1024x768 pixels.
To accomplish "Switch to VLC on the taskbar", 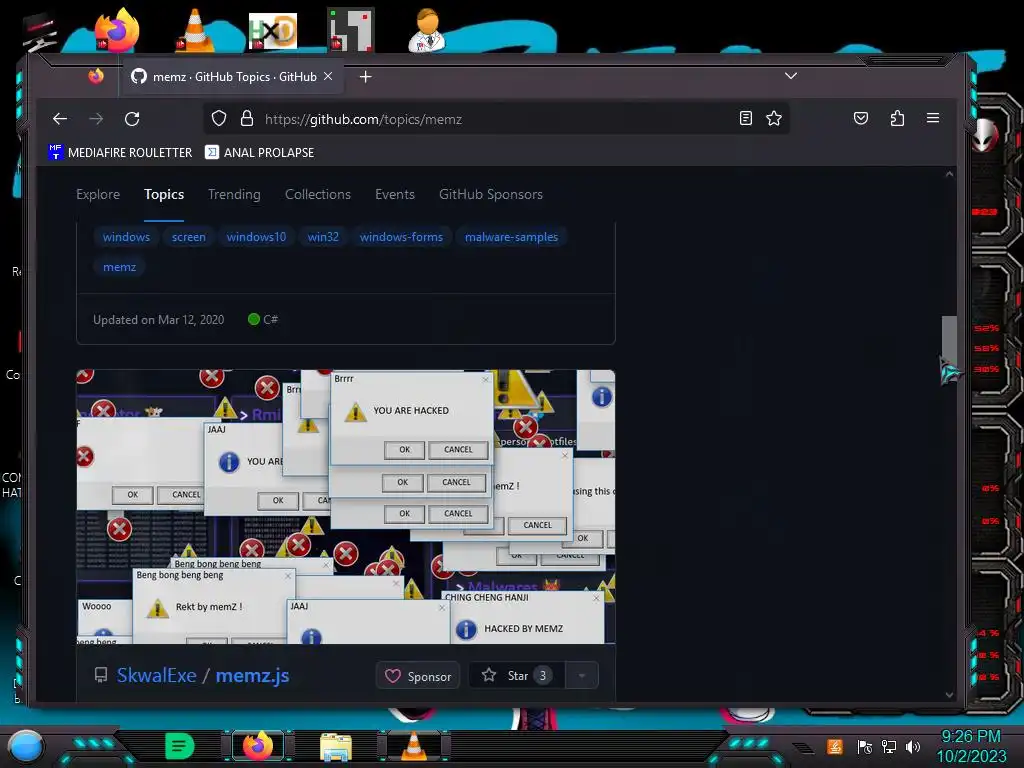I will pyautogui.click(x=413, y=746).
